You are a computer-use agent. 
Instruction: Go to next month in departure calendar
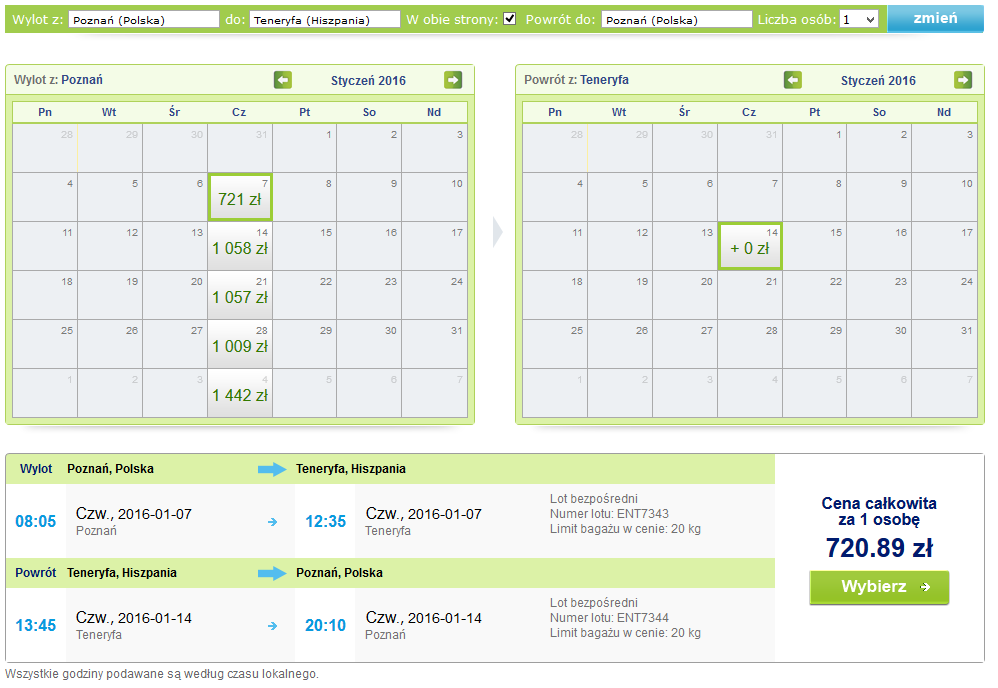click(x=453, y=80)
